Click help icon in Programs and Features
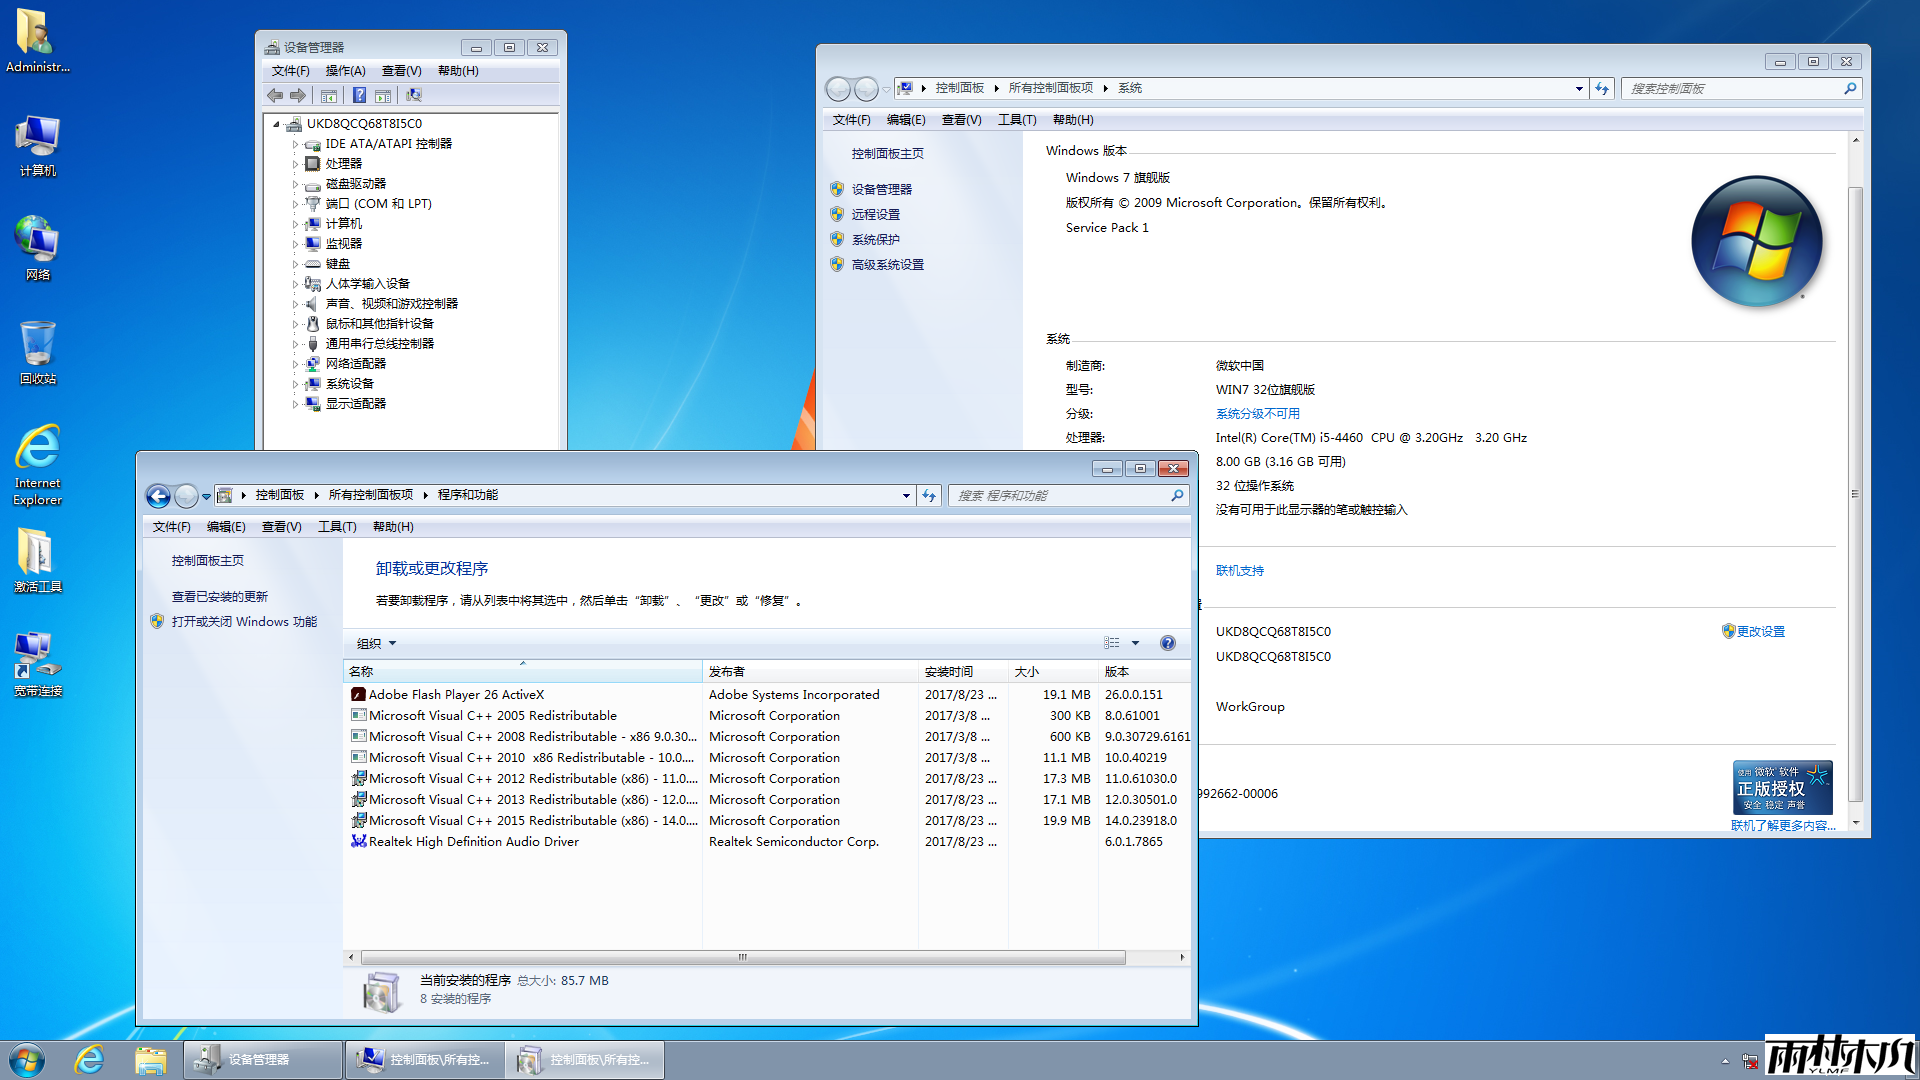1920x1080 pixels. pos(1167,643)
